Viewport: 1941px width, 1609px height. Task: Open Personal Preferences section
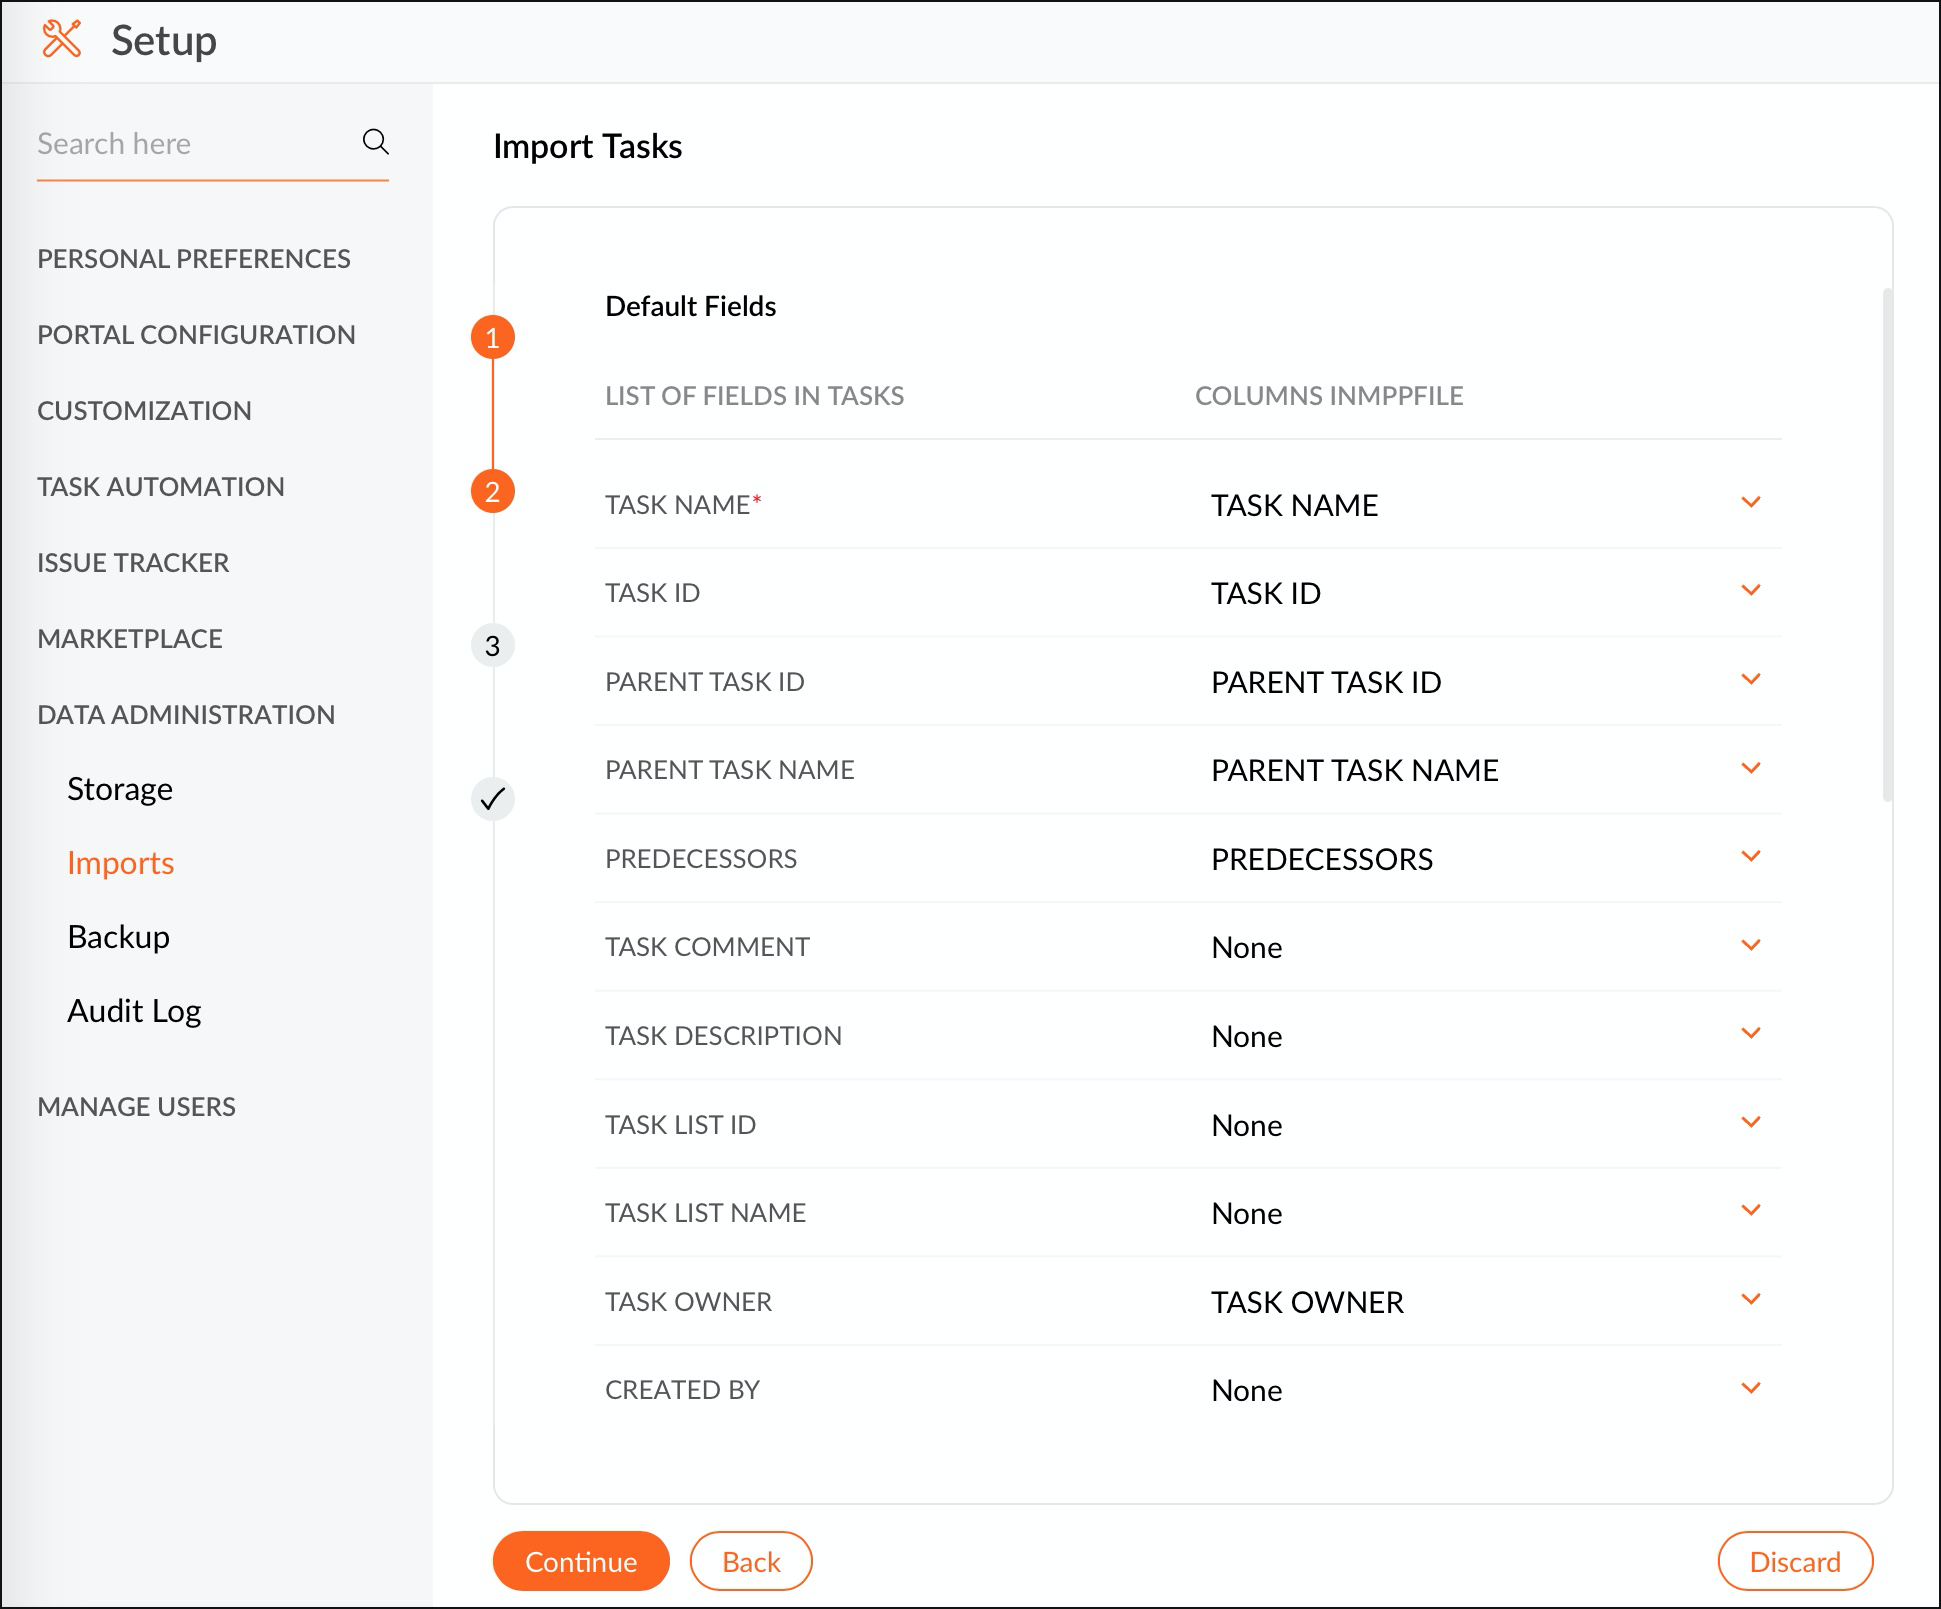[193, 259]
